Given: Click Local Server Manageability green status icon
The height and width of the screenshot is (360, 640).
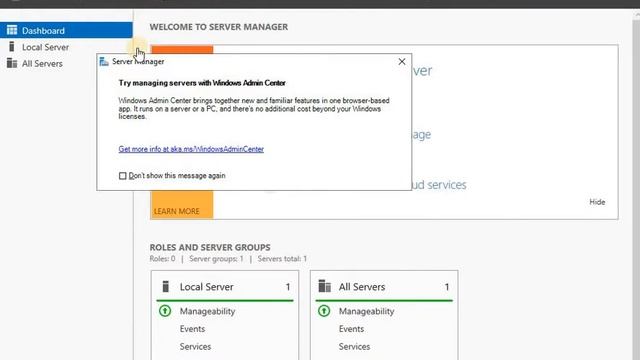Looking at the screenshot, I should pos(165,311).
